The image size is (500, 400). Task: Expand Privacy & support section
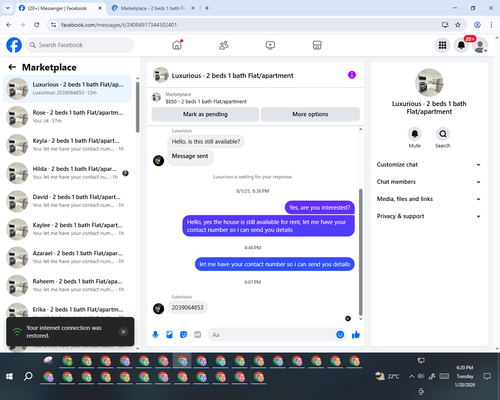[x=429, y=216]
